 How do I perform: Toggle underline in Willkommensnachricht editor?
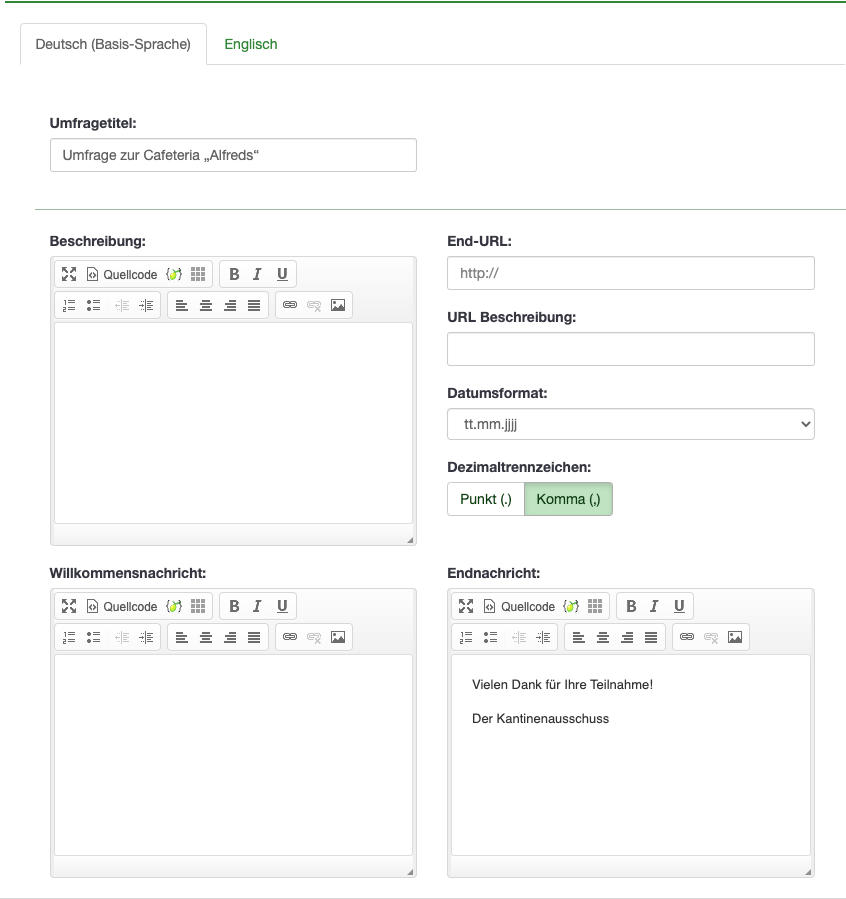click(x=282, y=606)
